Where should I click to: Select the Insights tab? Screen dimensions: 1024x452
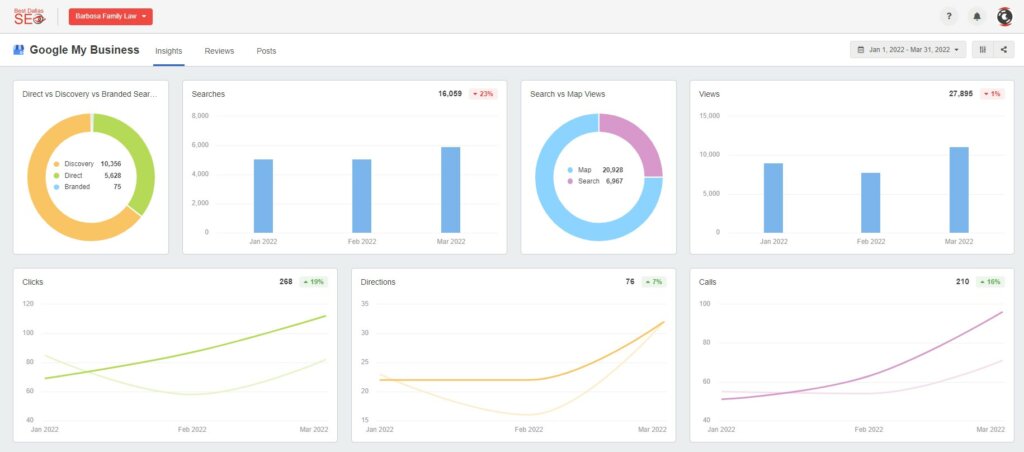(x=168, y=50)
